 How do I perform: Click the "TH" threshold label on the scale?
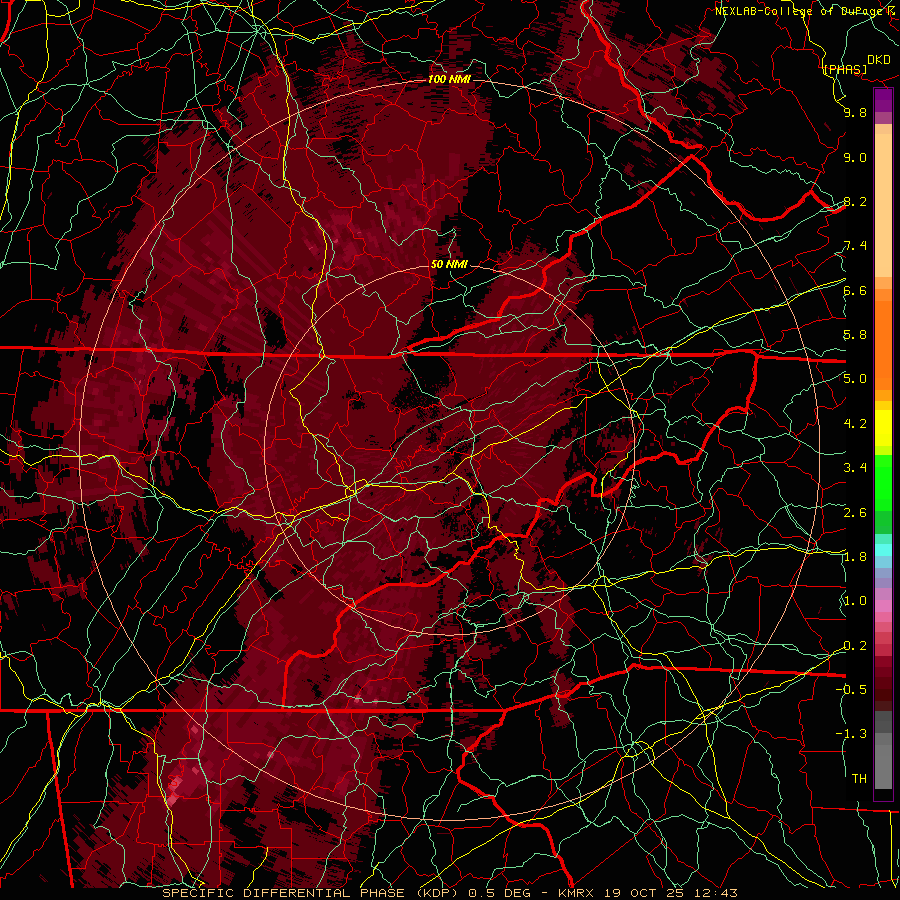859,779
